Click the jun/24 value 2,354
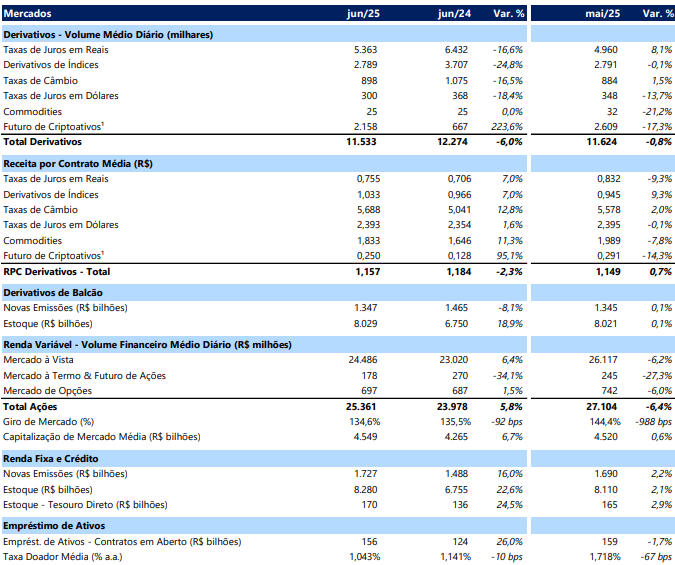The image size is (675, 565). click(x=459, y=225)
